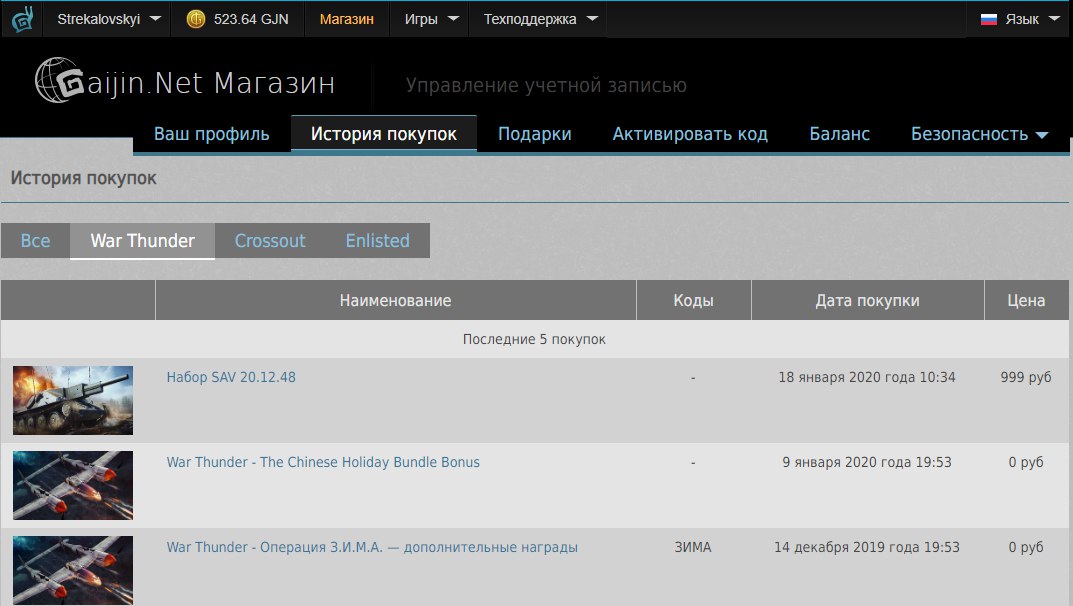Click the Gaijin.Net Магазин title text
This screenshot has width=1073, height=606.
pos(211,83)
